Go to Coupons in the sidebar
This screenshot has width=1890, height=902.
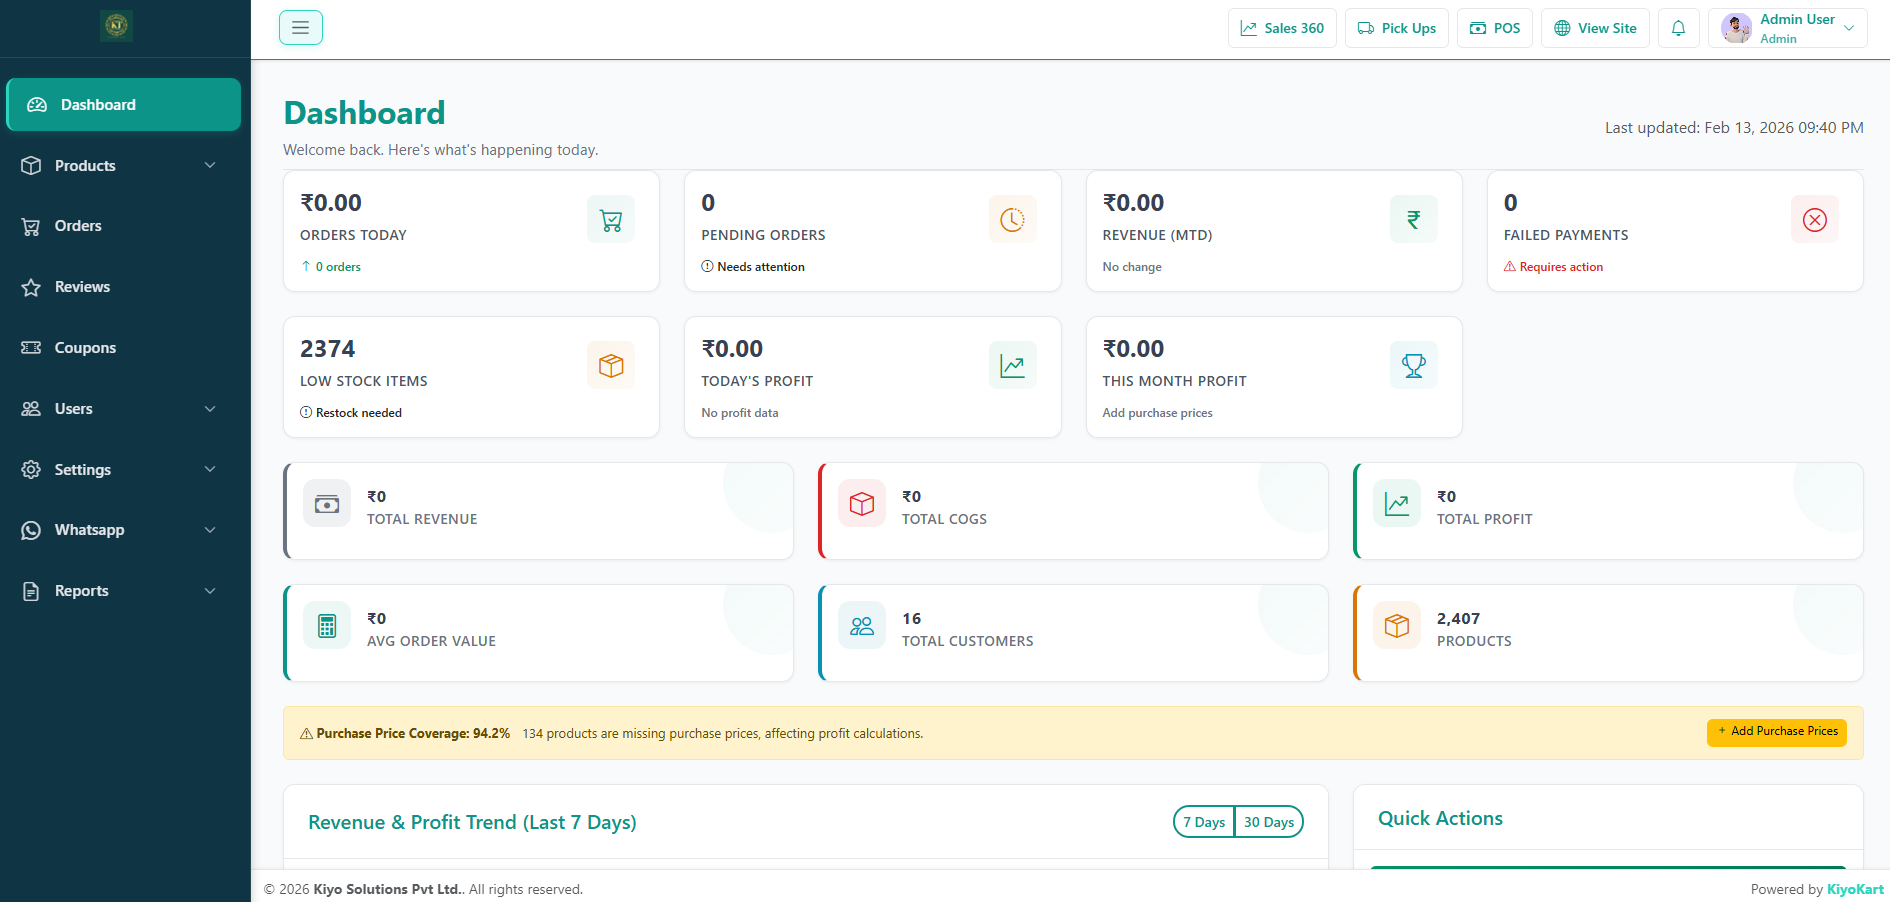coord(85,348)
